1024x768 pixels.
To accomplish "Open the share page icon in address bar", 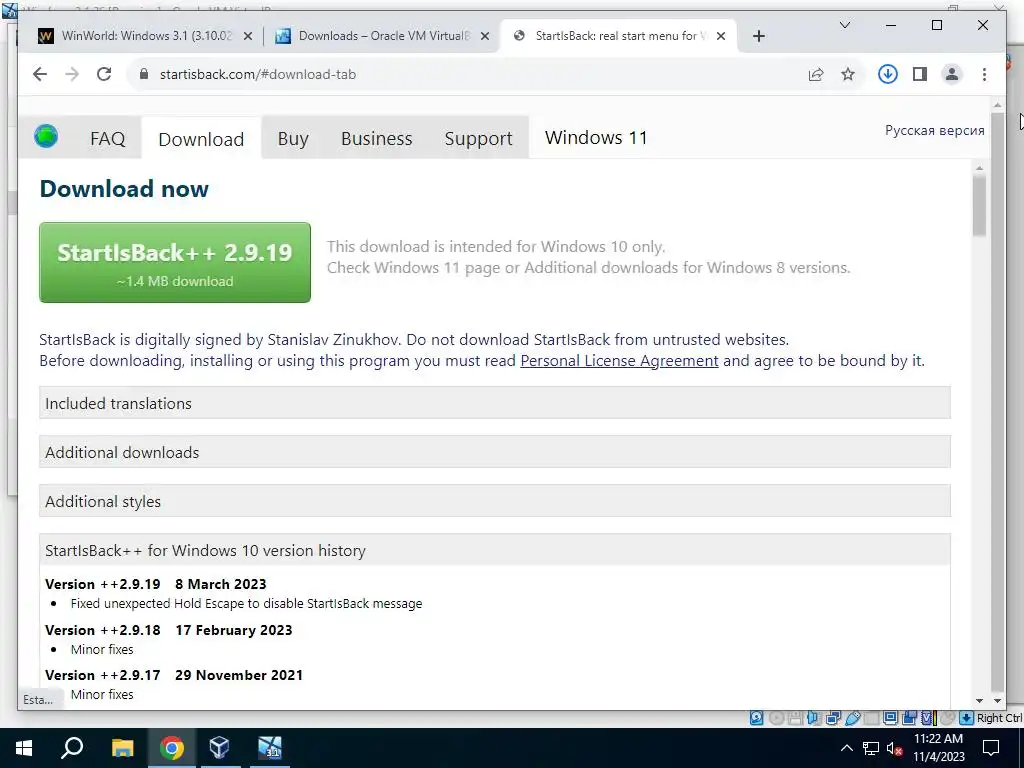I will tap(816, 74).
